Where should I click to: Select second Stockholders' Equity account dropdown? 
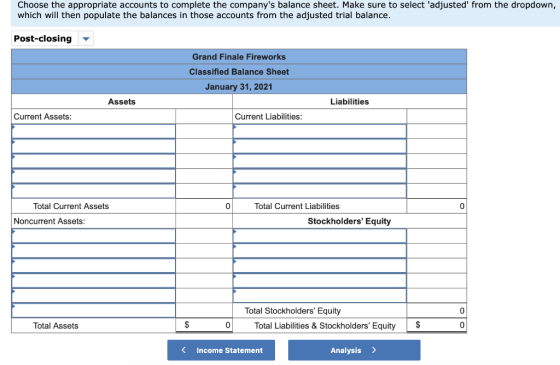(320, 251)
